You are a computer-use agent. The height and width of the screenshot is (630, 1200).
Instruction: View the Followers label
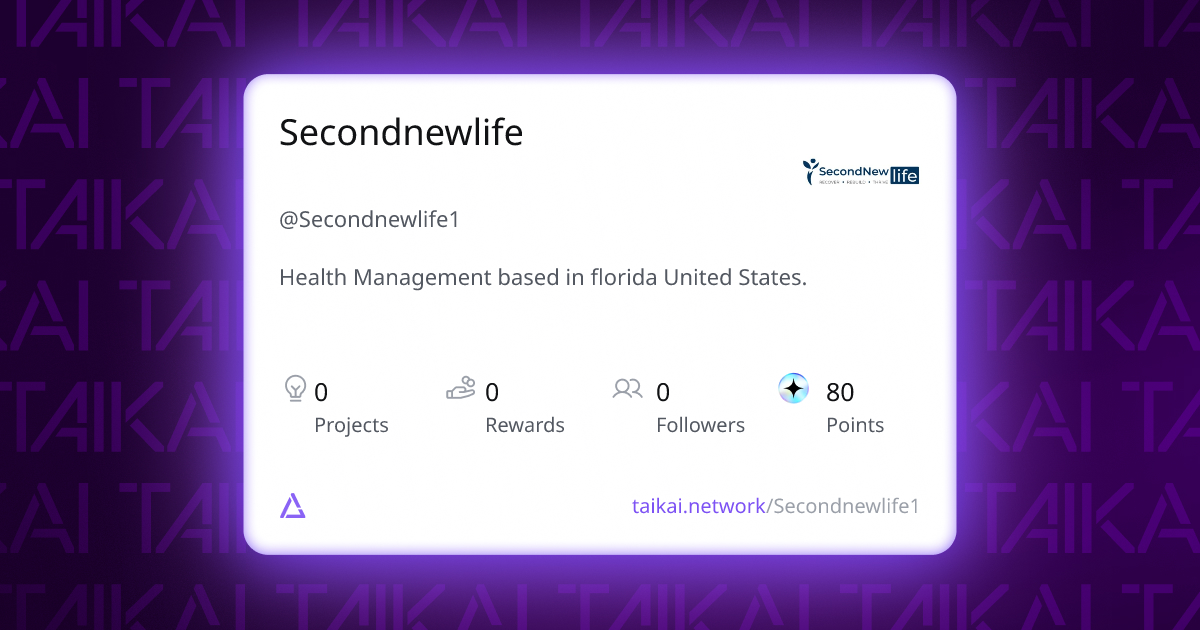pyautogui.click(x=700, y=425)
